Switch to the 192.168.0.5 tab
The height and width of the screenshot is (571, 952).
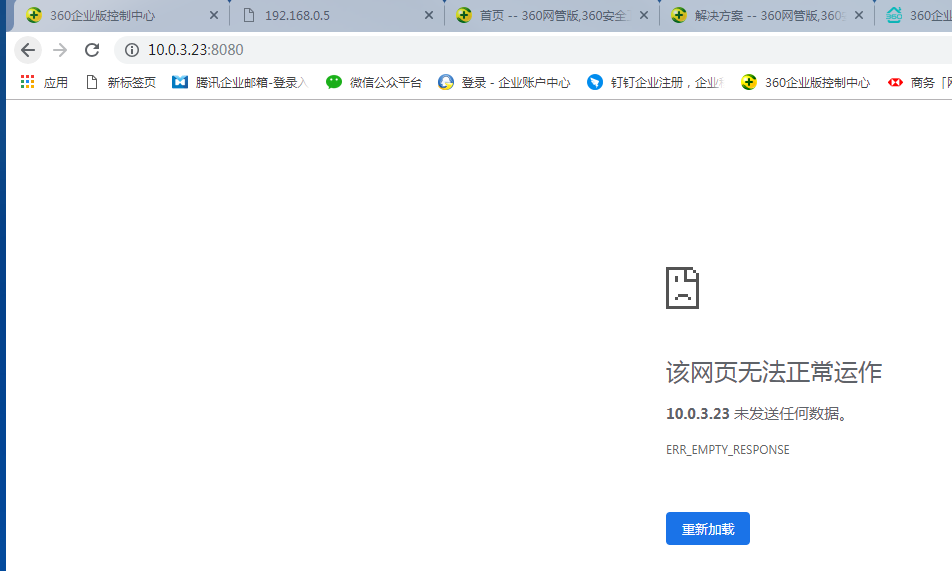pyautogui.click(x=338, y=16)
